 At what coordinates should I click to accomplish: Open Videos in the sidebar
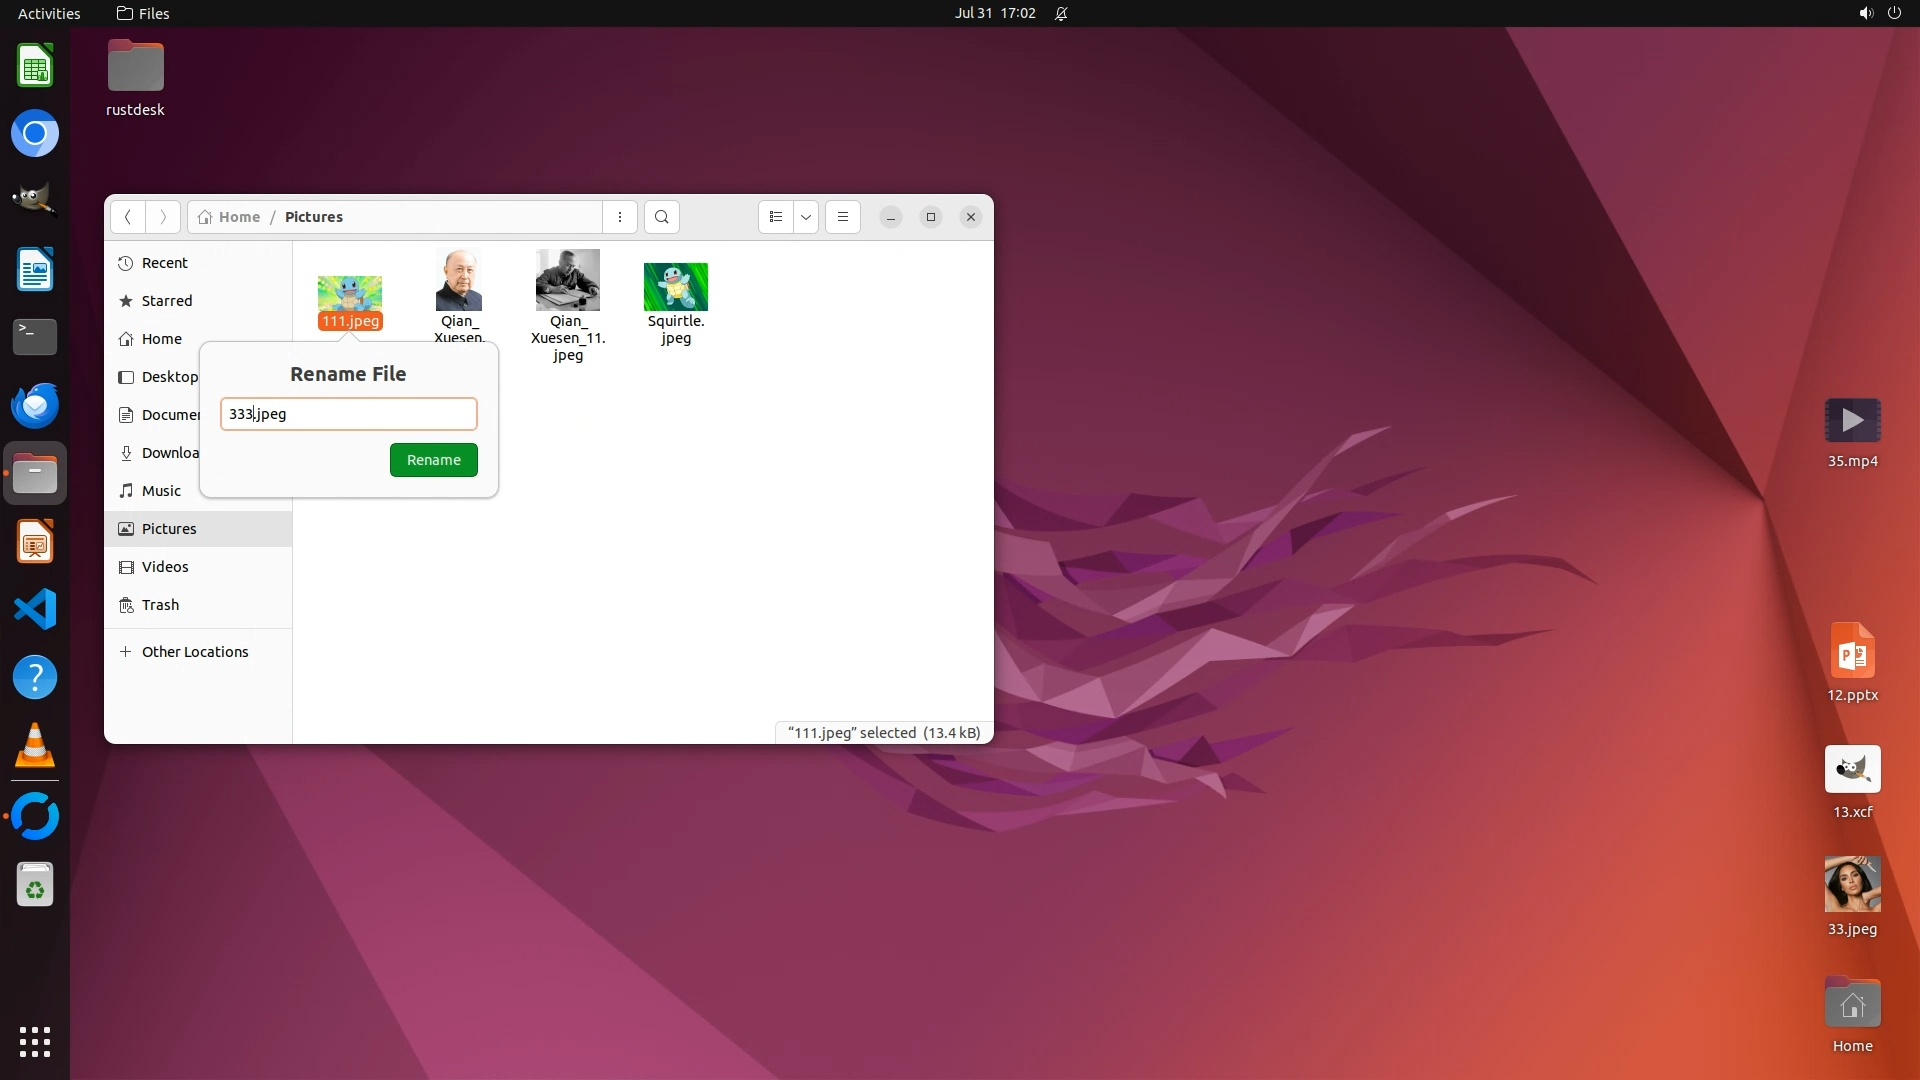(165, 567)
